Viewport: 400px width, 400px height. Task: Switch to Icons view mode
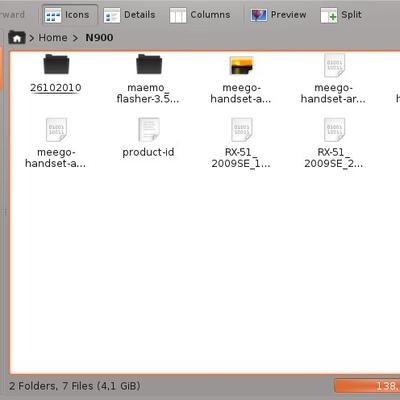click(x=70, y=15)
